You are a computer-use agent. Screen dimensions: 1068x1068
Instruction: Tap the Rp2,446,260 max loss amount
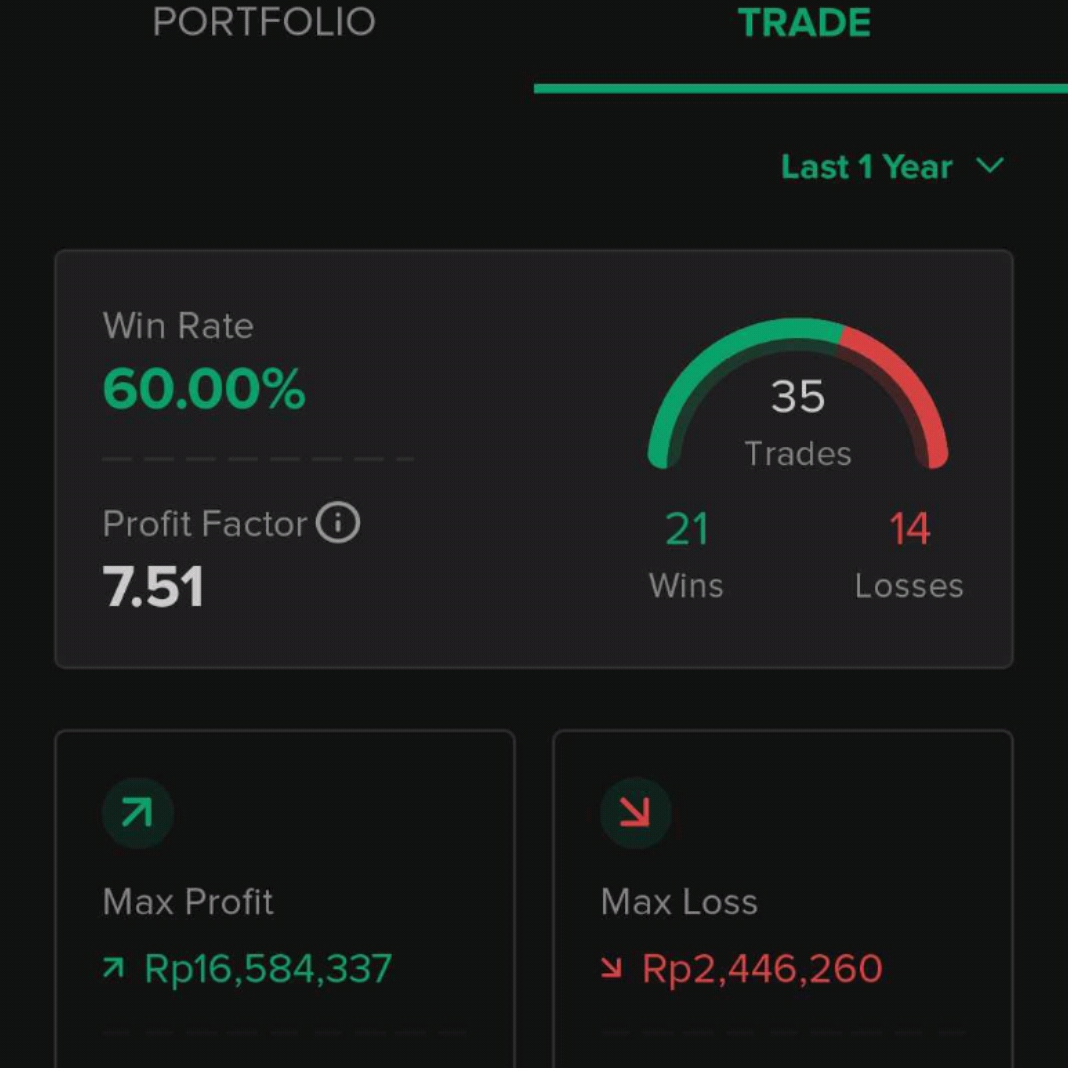pos(762,969)
